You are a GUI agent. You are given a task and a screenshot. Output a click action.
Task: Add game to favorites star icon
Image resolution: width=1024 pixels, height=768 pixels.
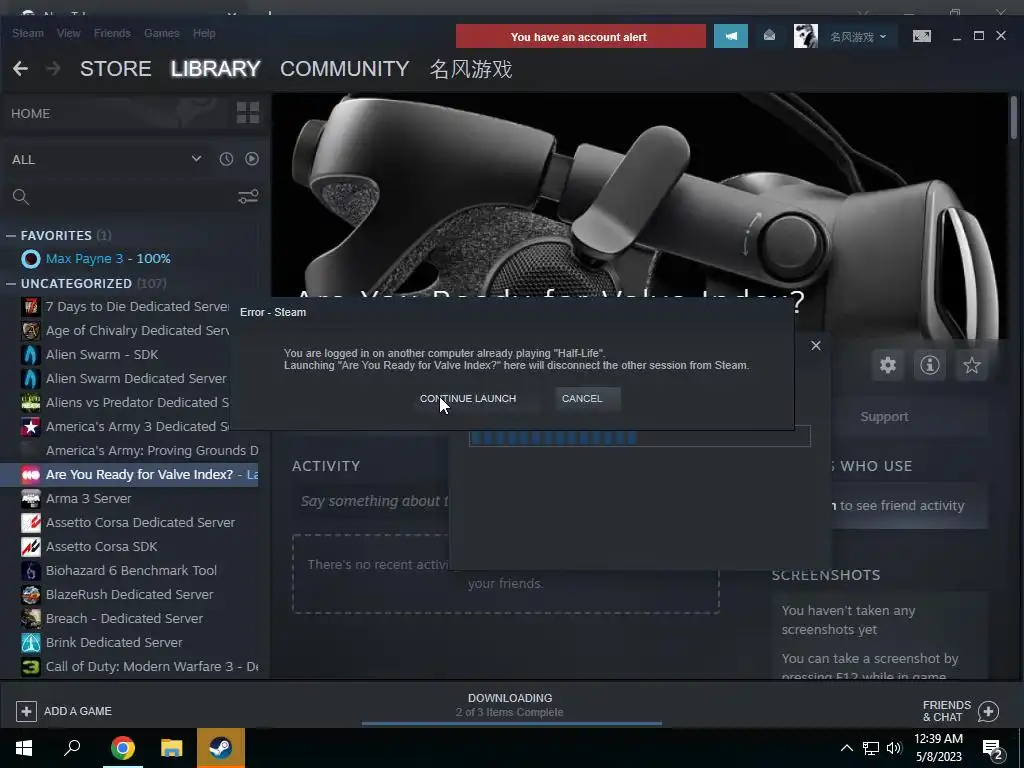point(972,365)
